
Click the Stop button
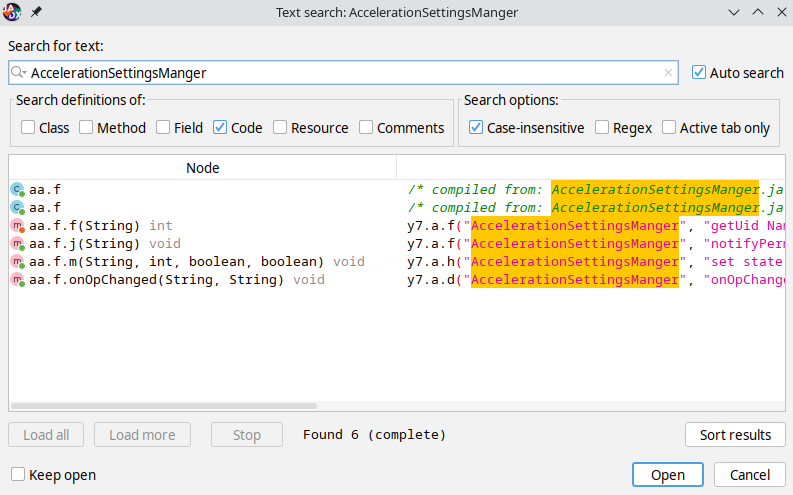click(247, 435)
